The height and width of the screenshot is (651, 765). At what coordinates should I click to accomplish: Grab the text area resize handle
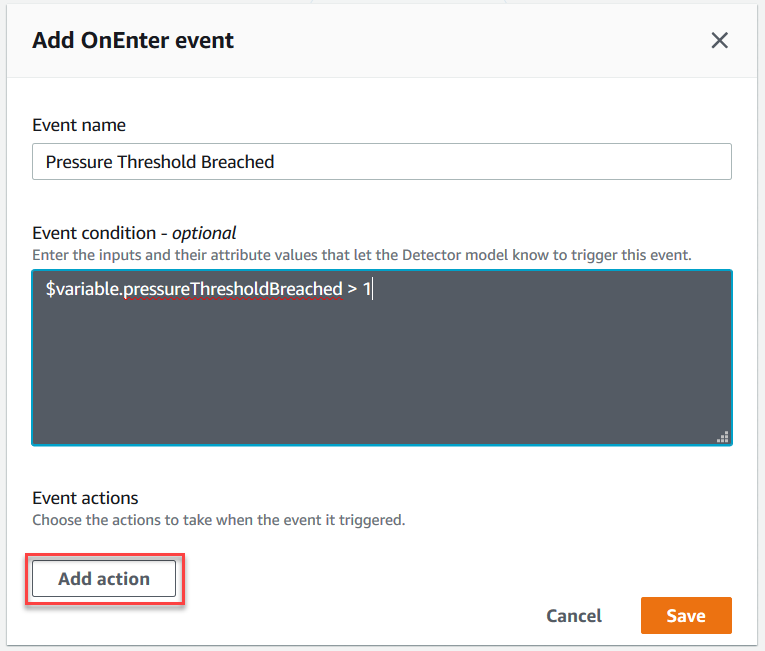click(722, 436)
